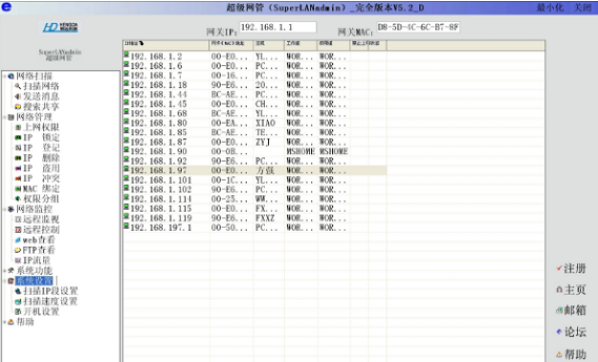
Task: Open the IP流量 traffic item
Action: point(36,261)
